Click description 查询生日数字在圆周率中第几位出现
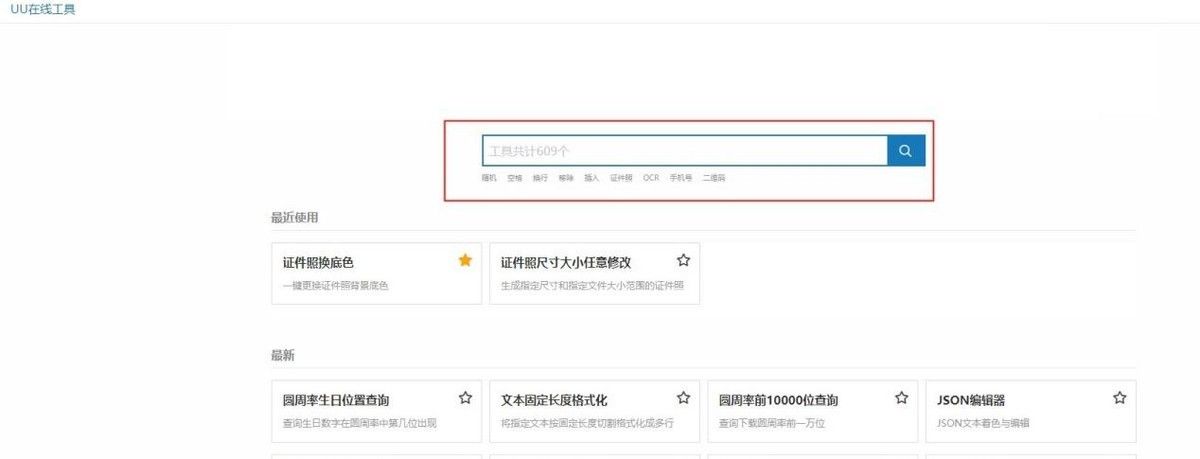Screen dimensions: 1200x459 pos(359,423)
